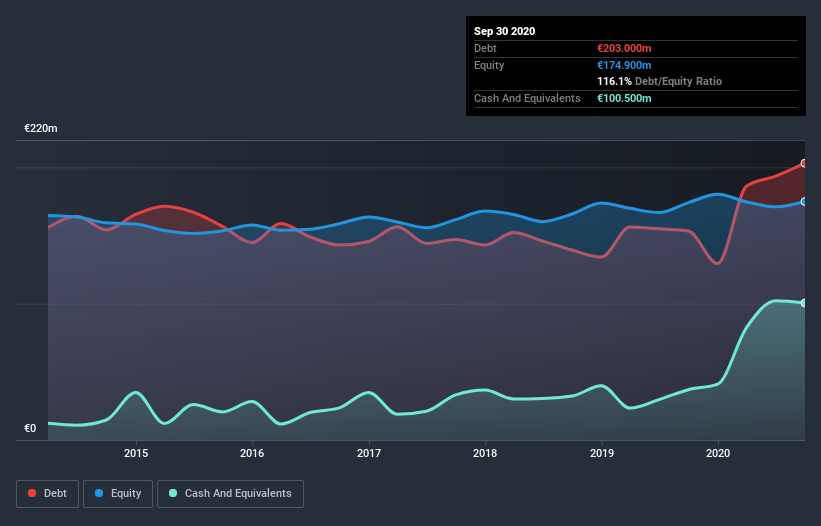Click the 2015 x-axis label
Screen dimensions: 821x526
pos(136,453)
